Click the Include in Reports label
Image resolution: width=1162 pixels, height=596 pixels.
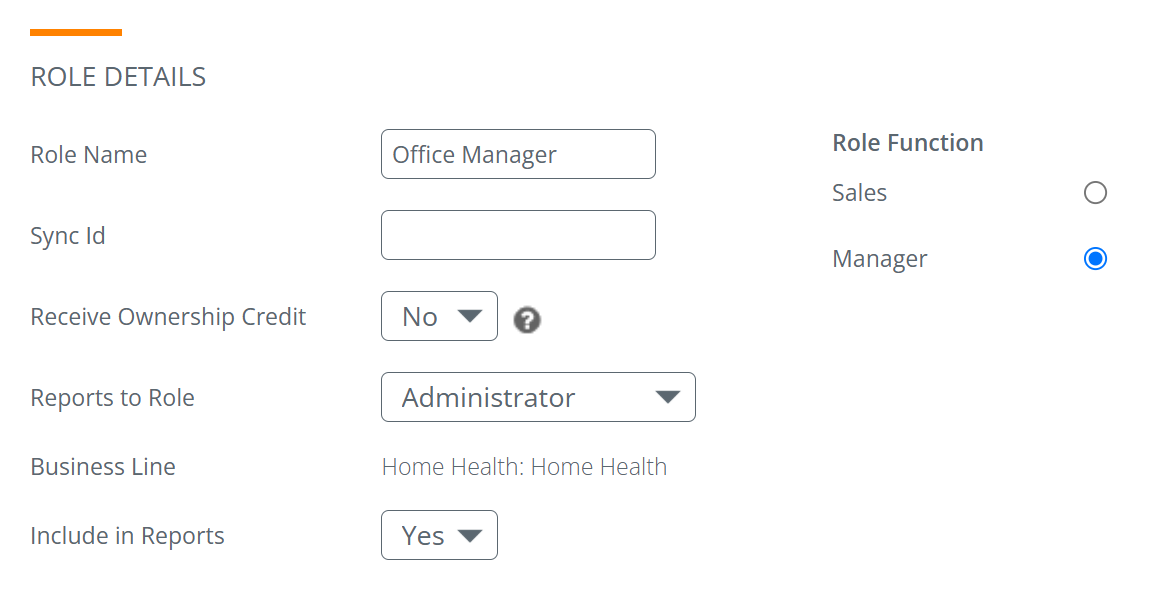pos(127,535)
